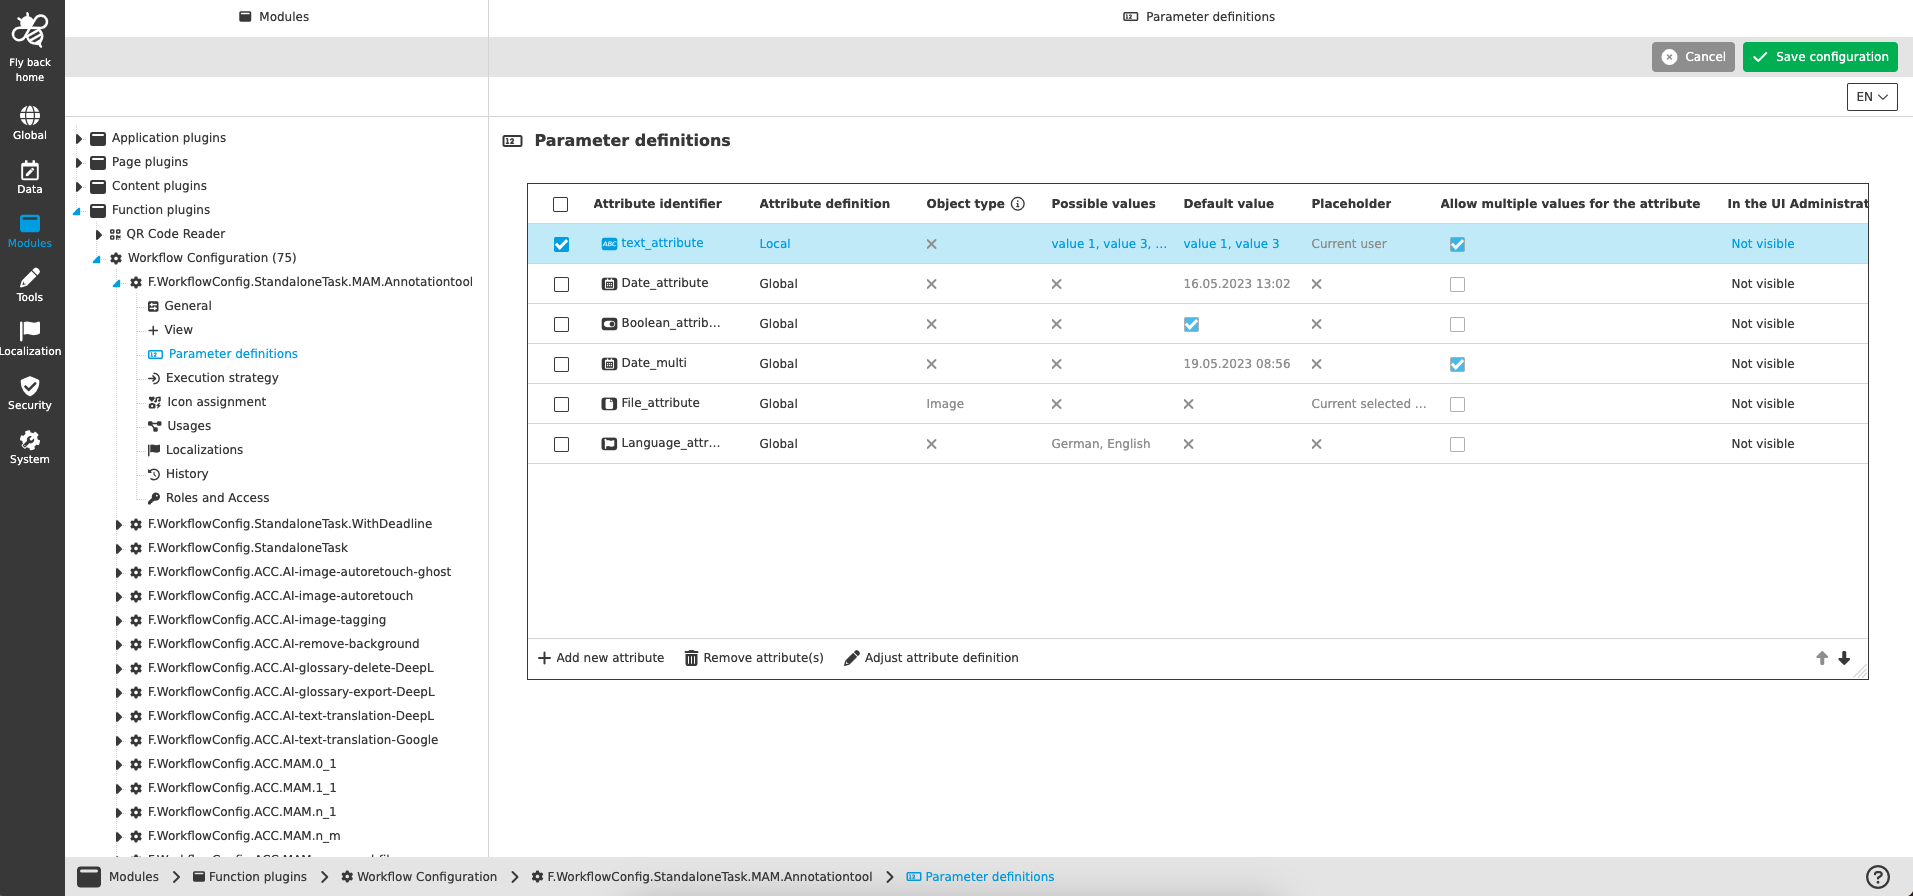Check the File_attribute row checkbox

[x=561, y=404]
